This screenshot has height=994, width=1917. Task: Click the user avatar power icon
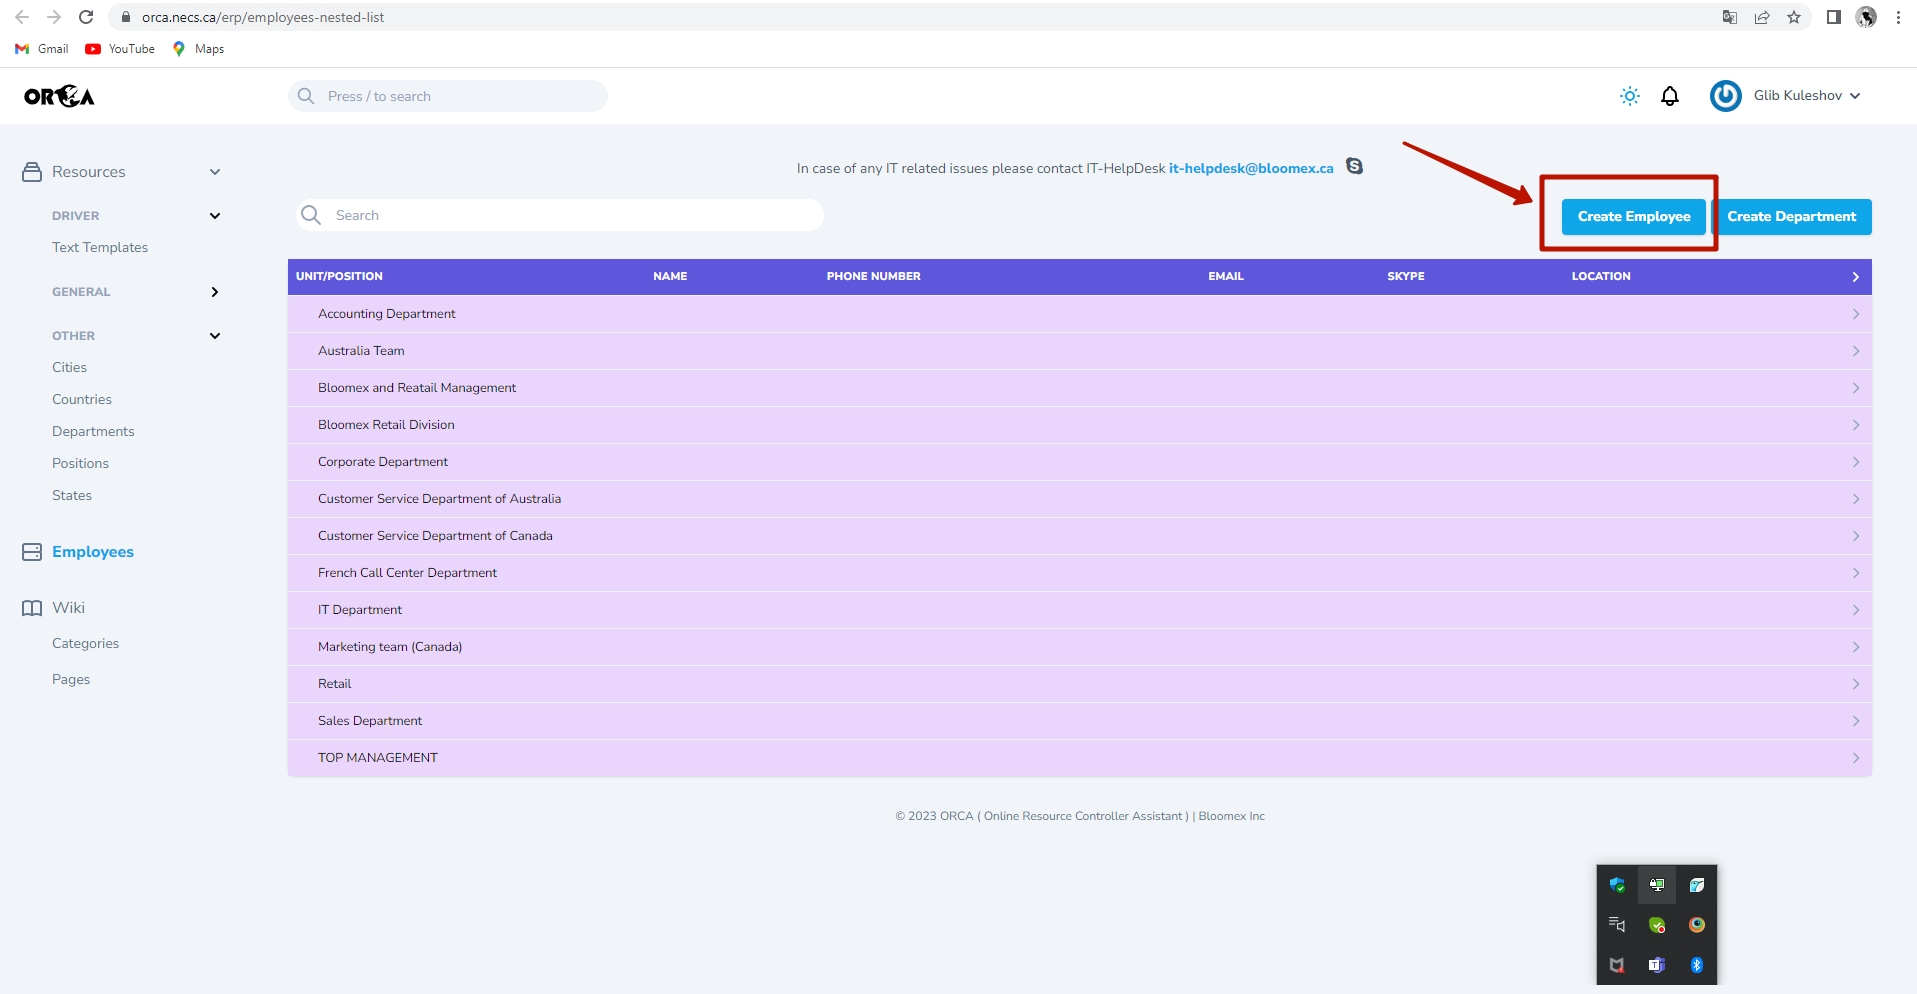(x=1725, y=96)
